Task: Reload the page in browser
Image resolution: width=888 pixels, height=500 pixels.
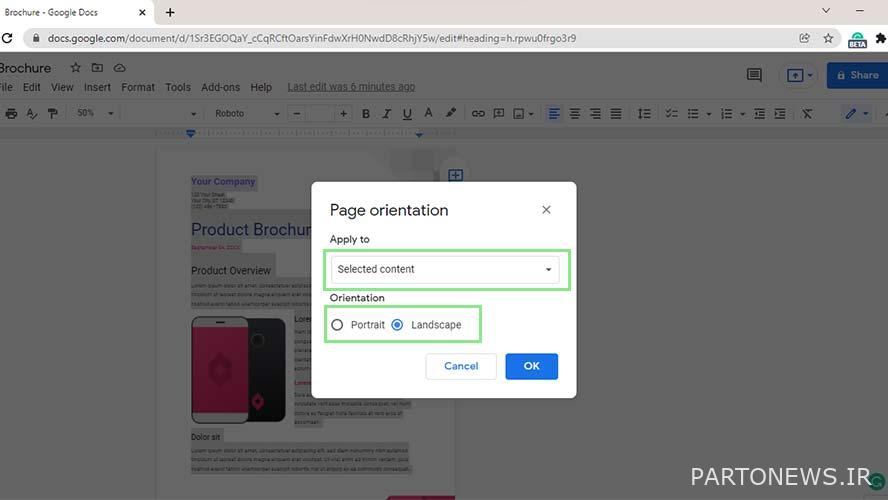Action: click(7, 38)
